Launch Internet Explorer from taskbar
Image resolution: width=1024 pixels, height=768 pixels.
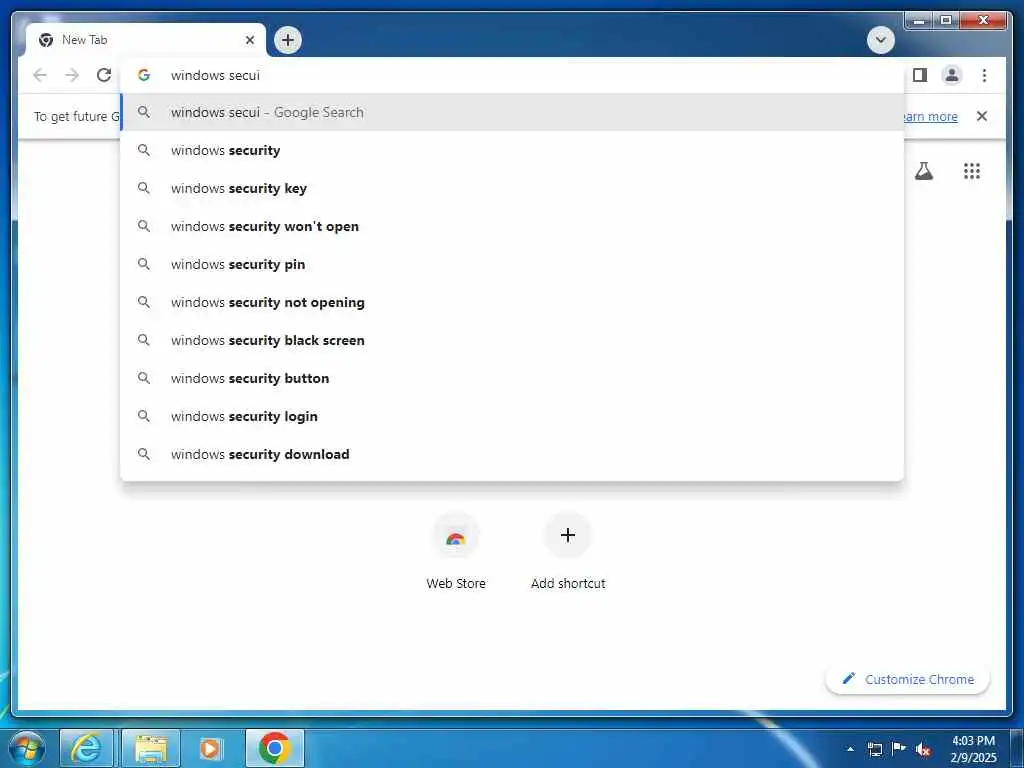click(x=86, y=748)
